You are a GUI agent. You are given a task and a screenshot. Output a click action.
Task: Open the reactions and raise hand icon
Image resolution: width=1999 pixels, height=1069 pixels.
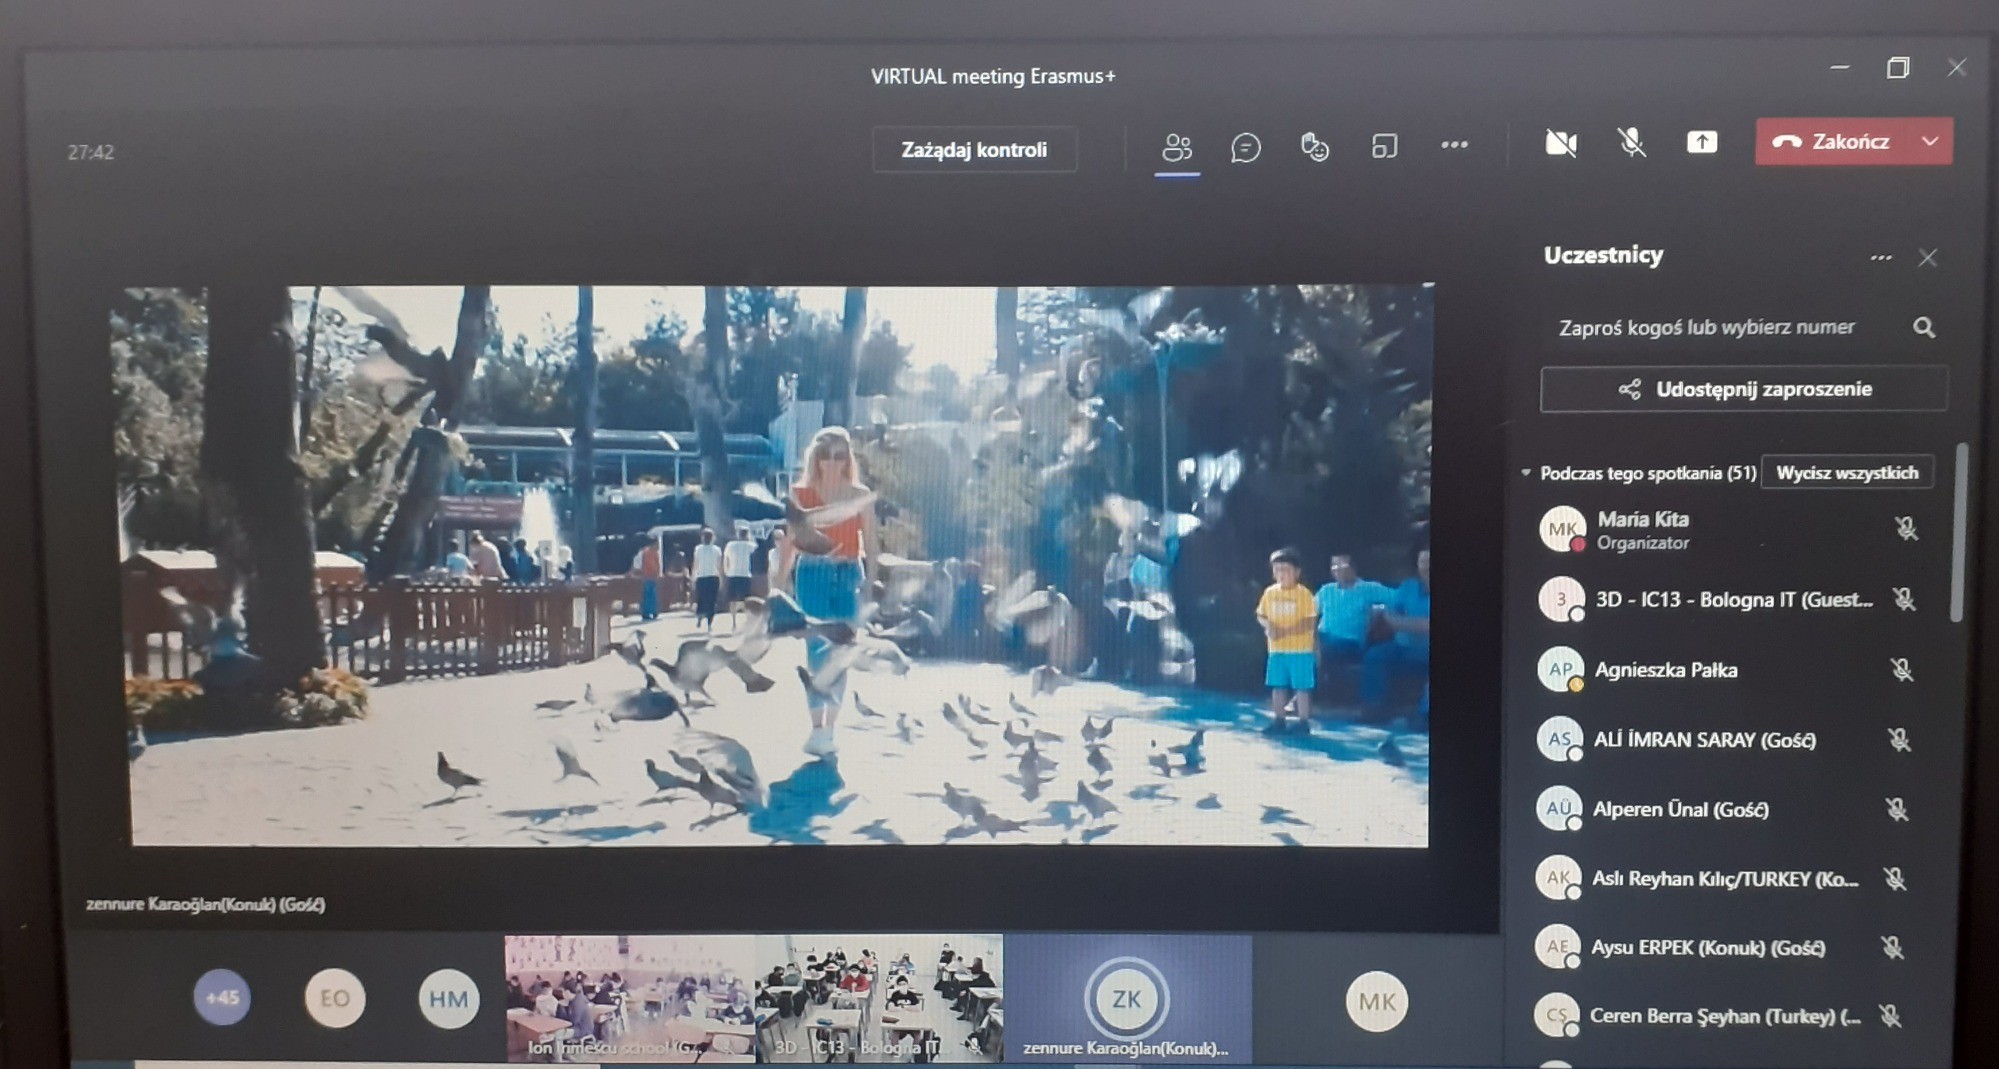1314,148
